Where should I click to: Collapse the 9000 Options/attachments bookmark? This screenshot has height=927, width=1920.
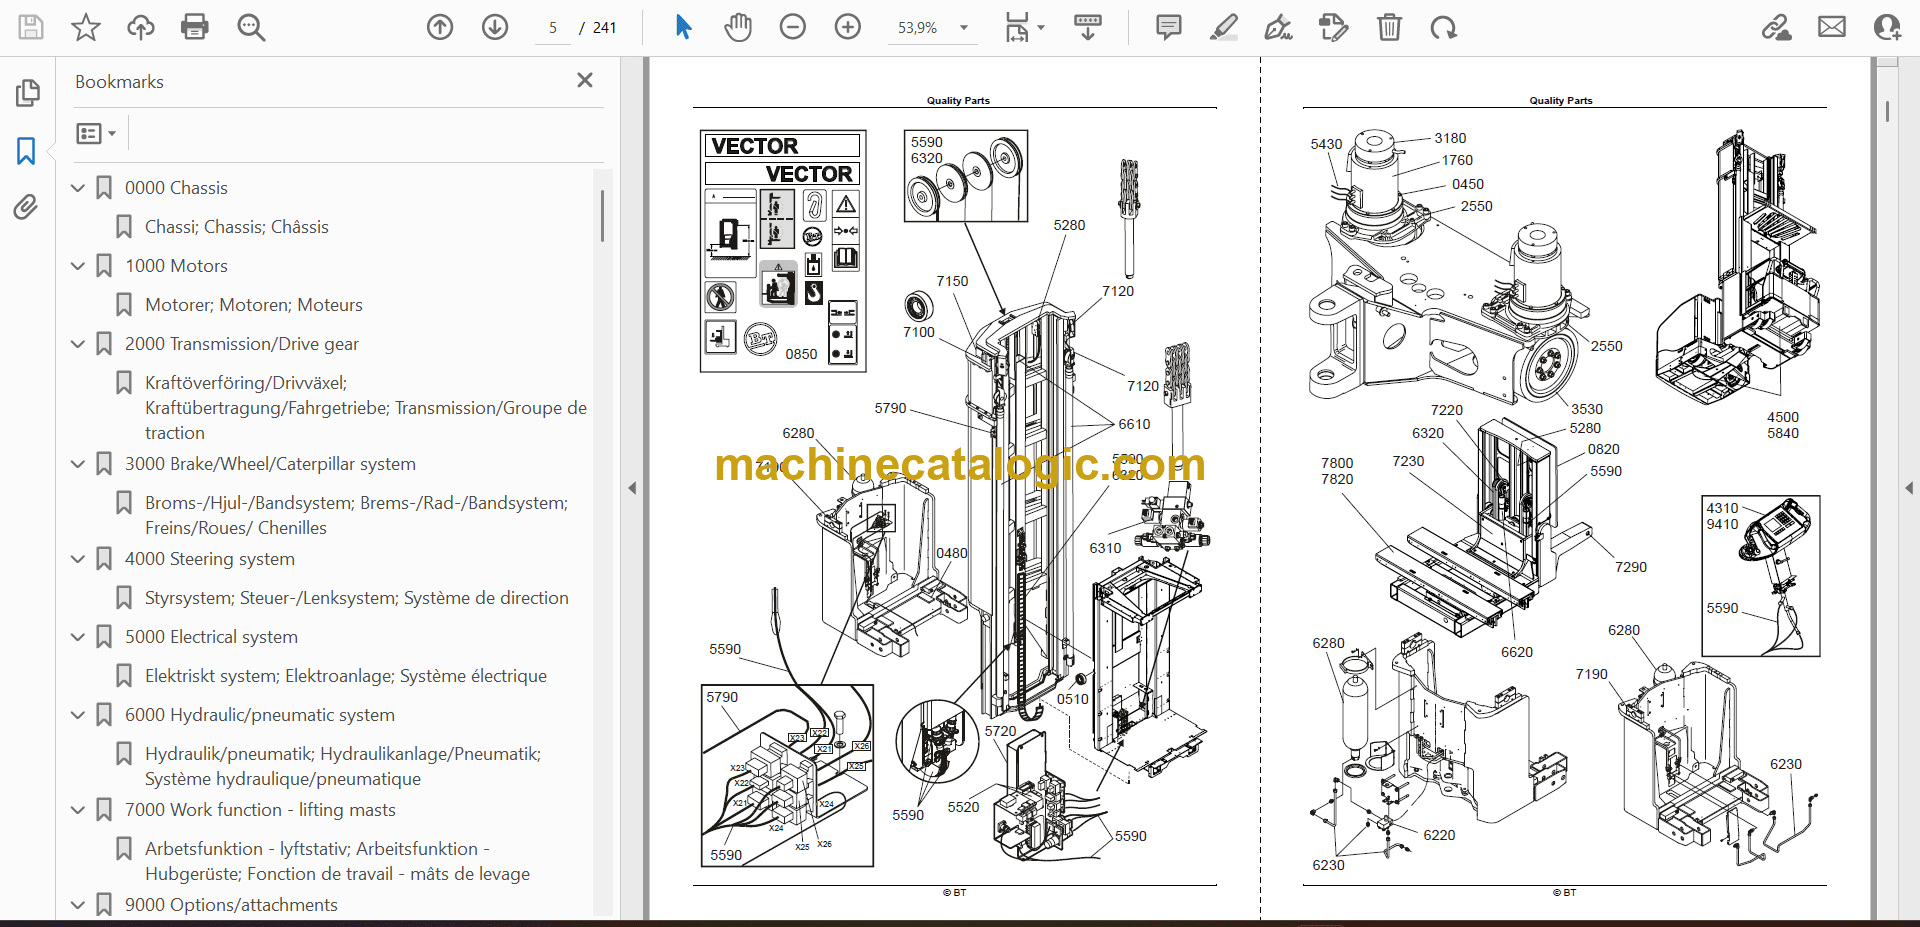click(x=78, y=904)
